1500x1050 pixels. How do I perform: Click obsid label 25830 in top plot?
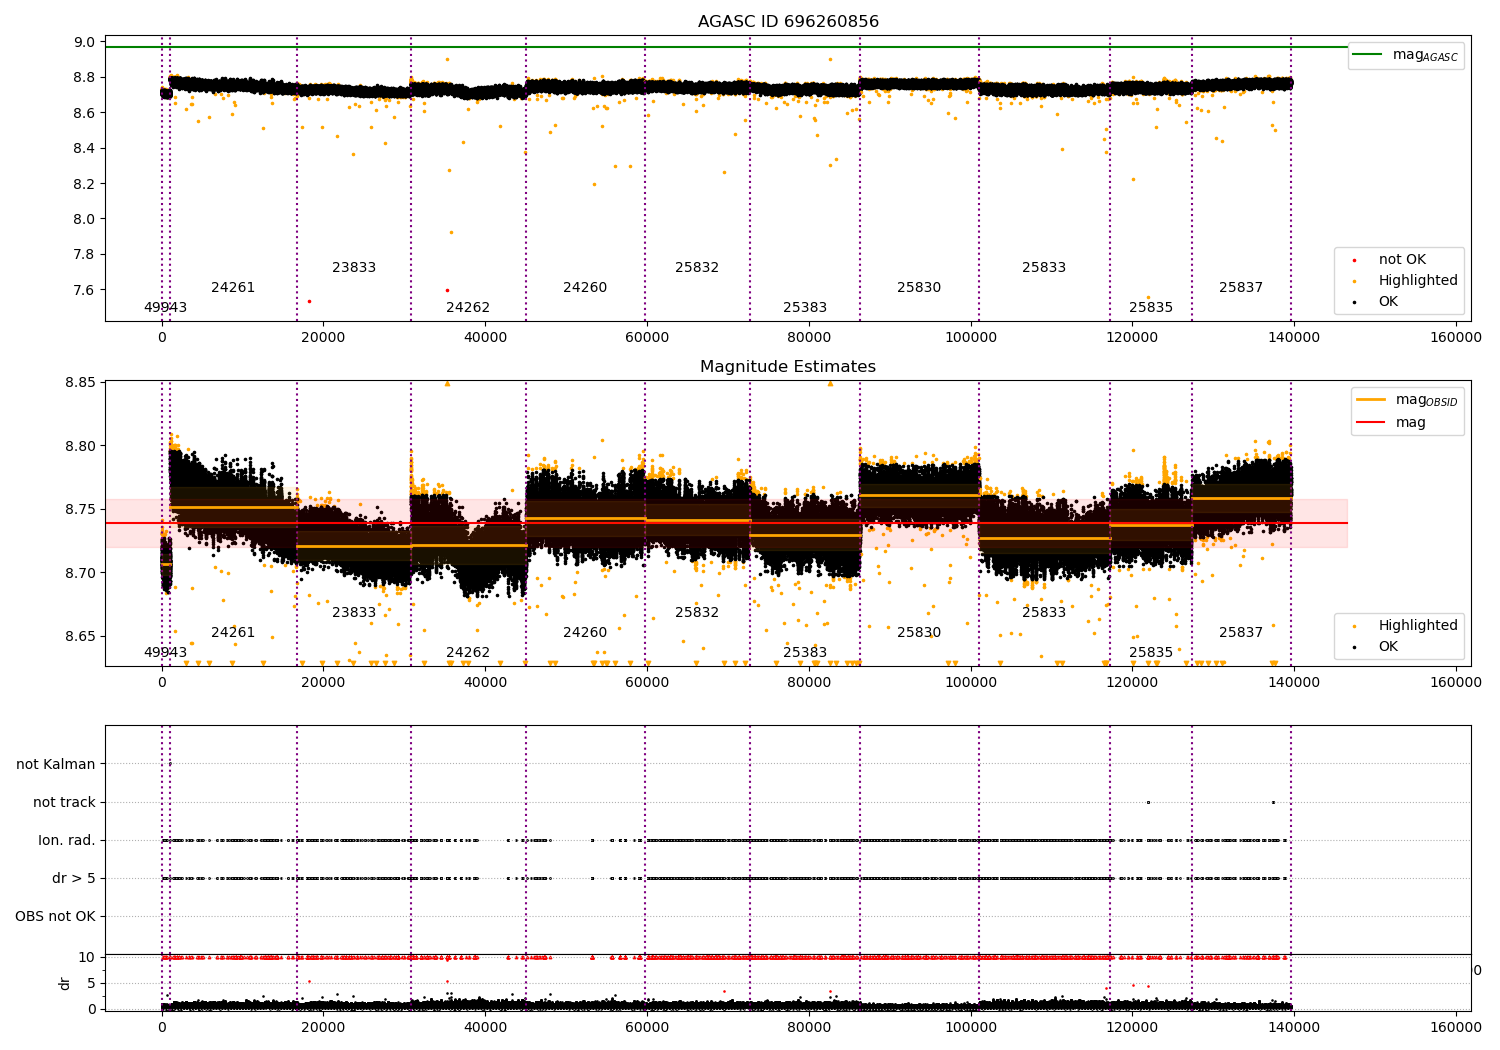[919, 287]
